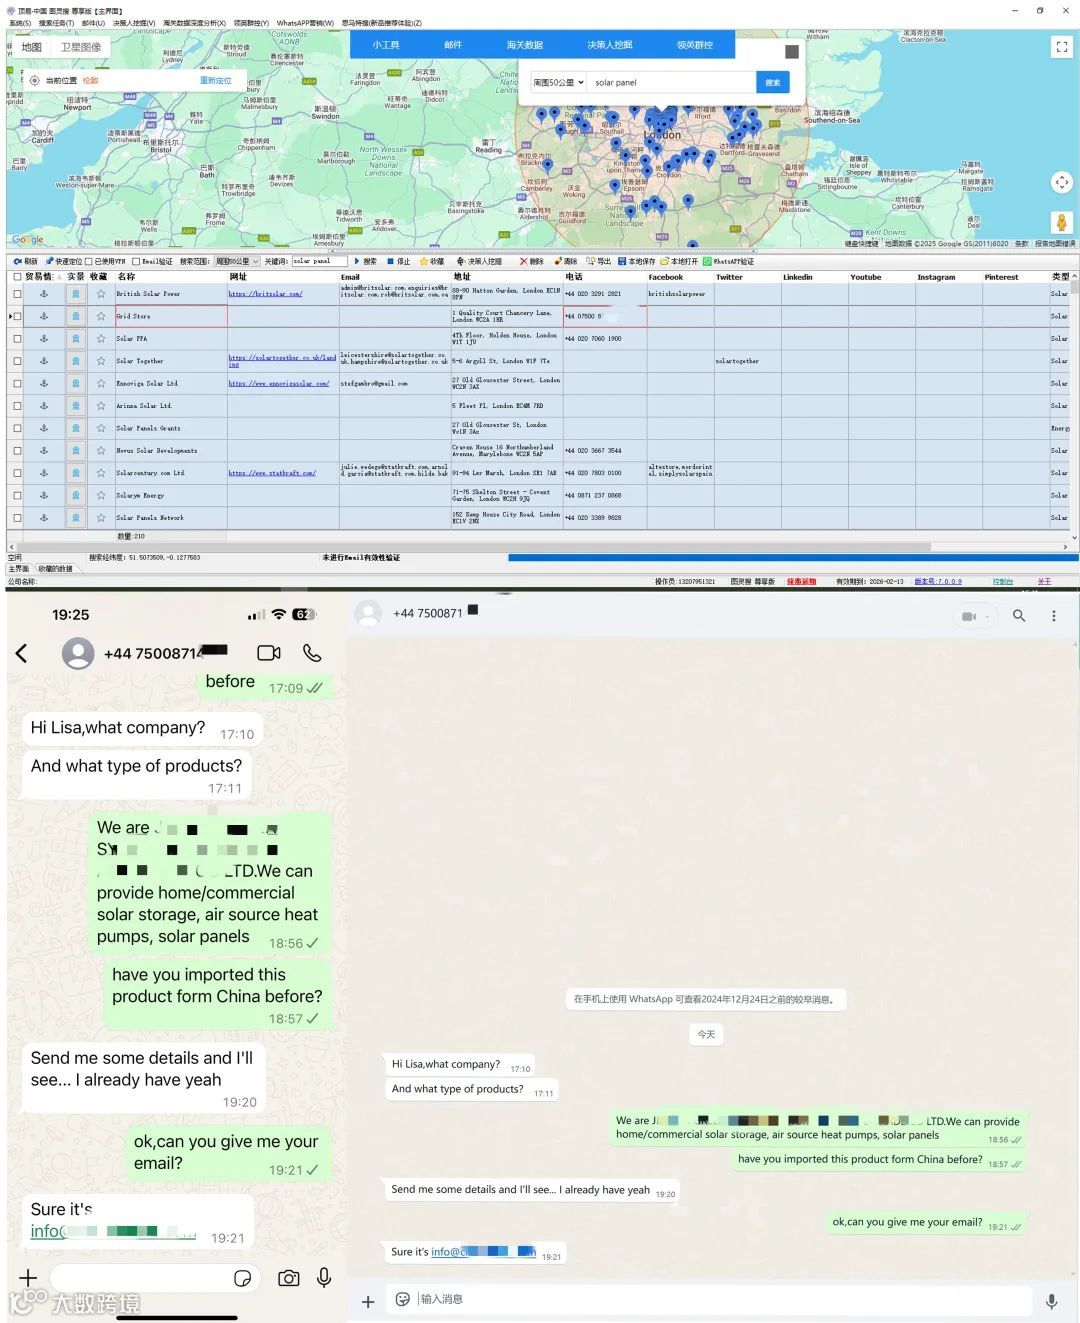The width and height of the screenshot is (1080, 1323).
Task: Open the 搜索任务(T) menu
Action: pyautogui.click(x=56, y=22)
